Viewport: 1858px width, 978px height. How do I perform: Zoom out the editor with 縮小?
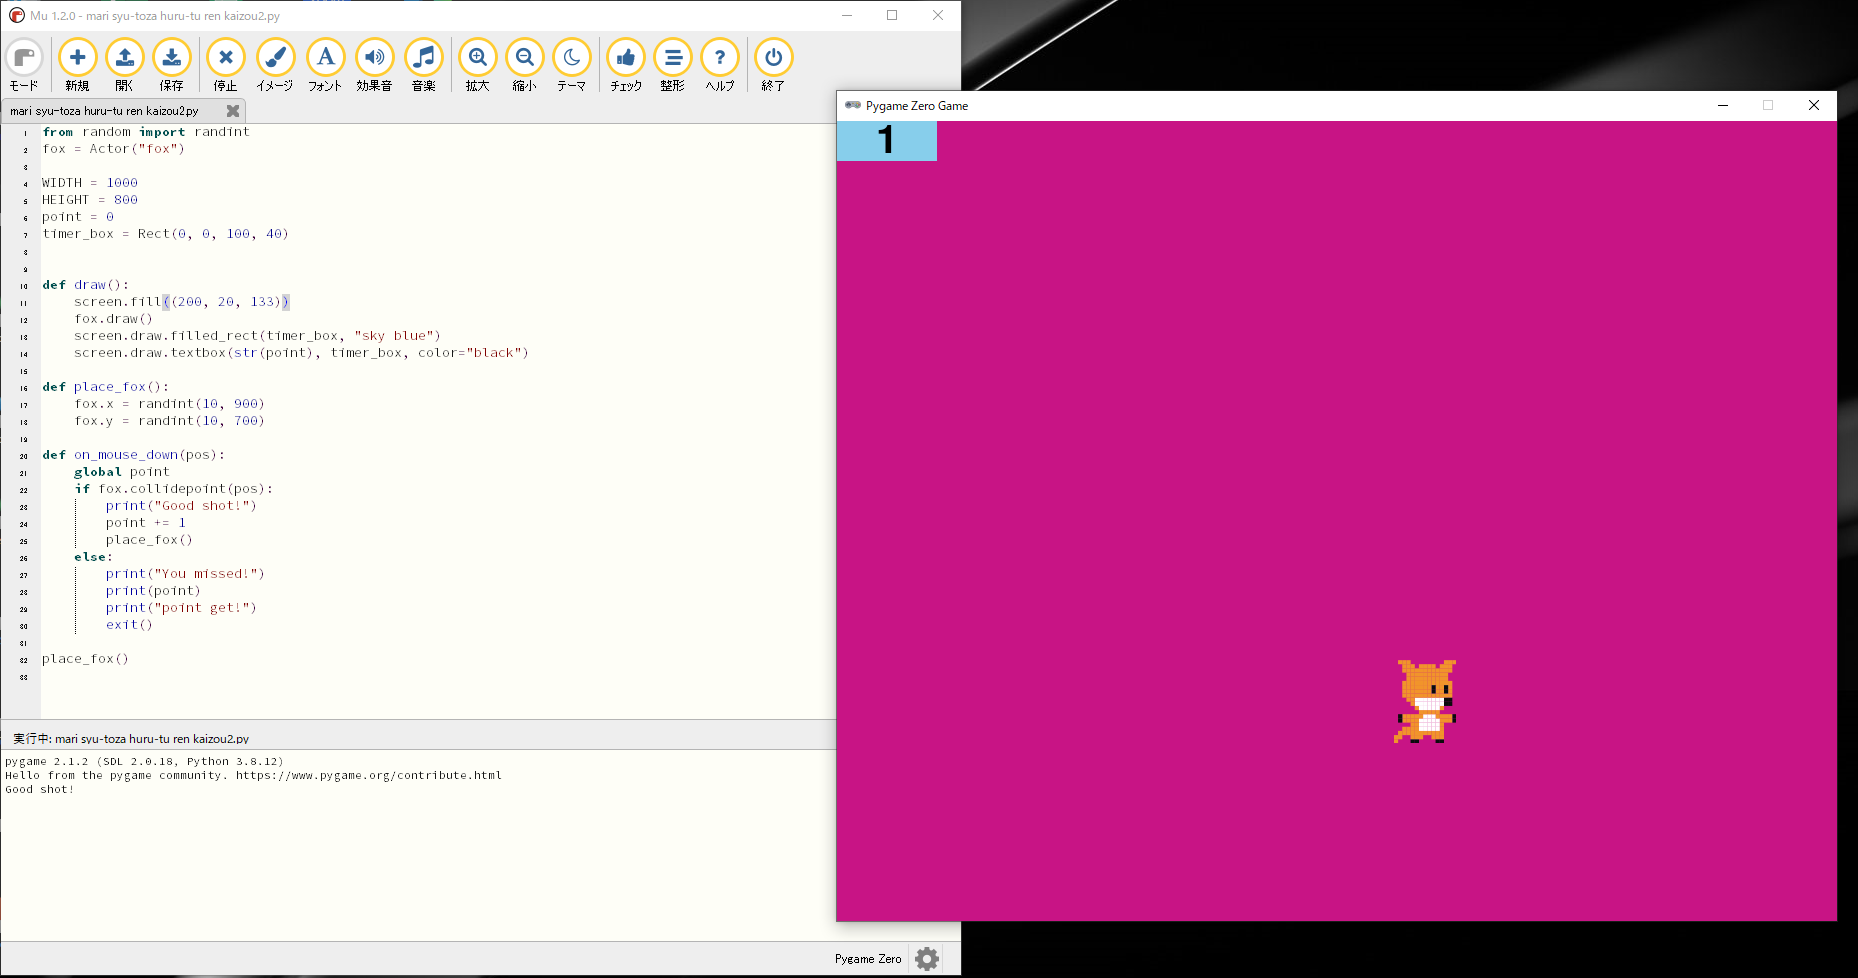pyautogui.click(x=525, y=65)
